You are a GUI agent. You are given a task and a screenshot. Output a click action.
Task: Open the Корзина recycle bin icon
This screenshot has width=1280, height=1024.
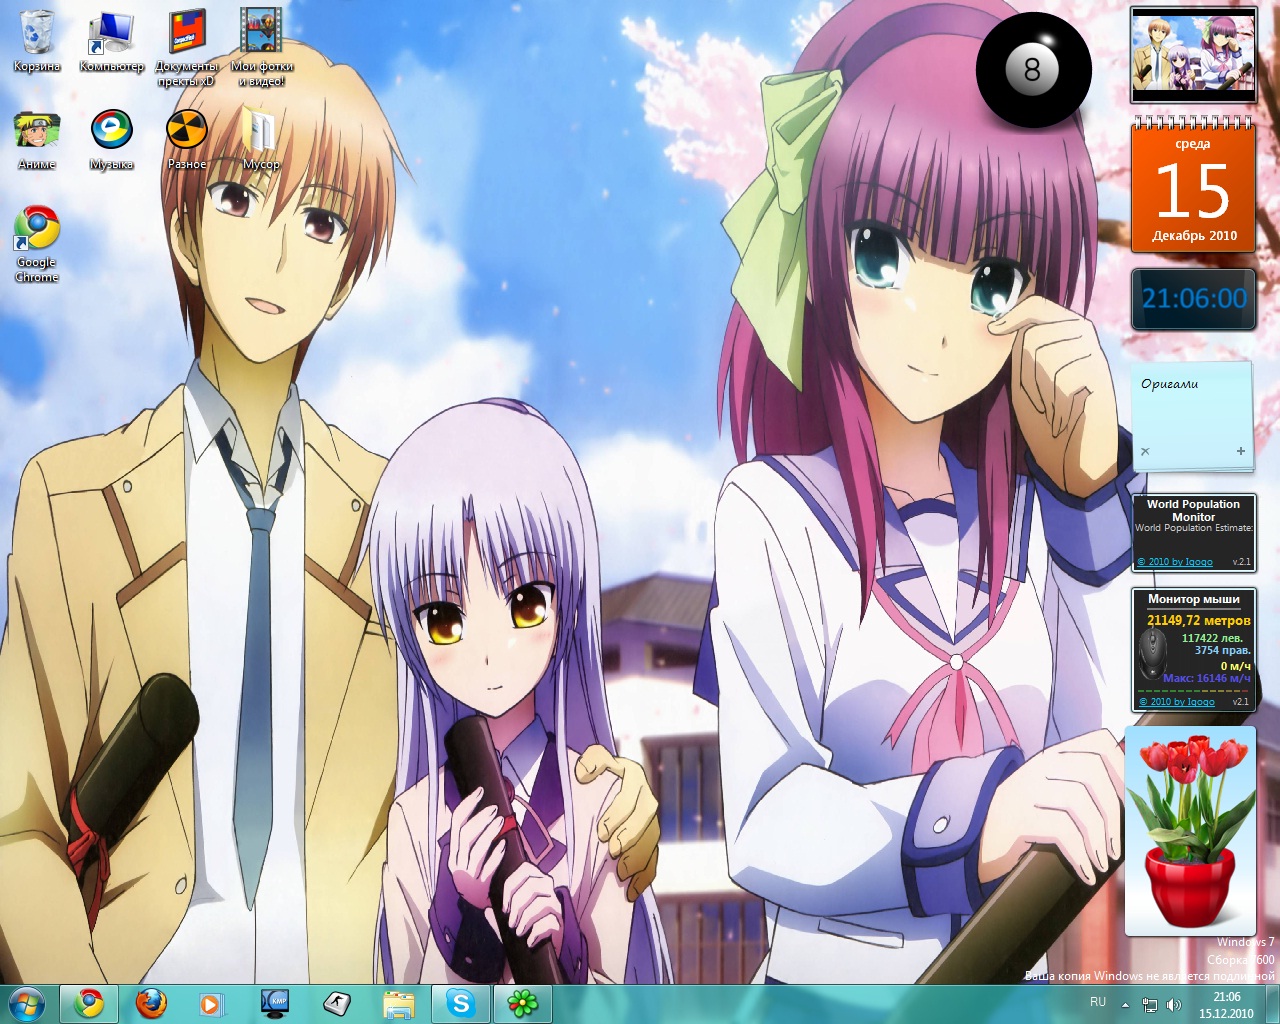(37, 41)
